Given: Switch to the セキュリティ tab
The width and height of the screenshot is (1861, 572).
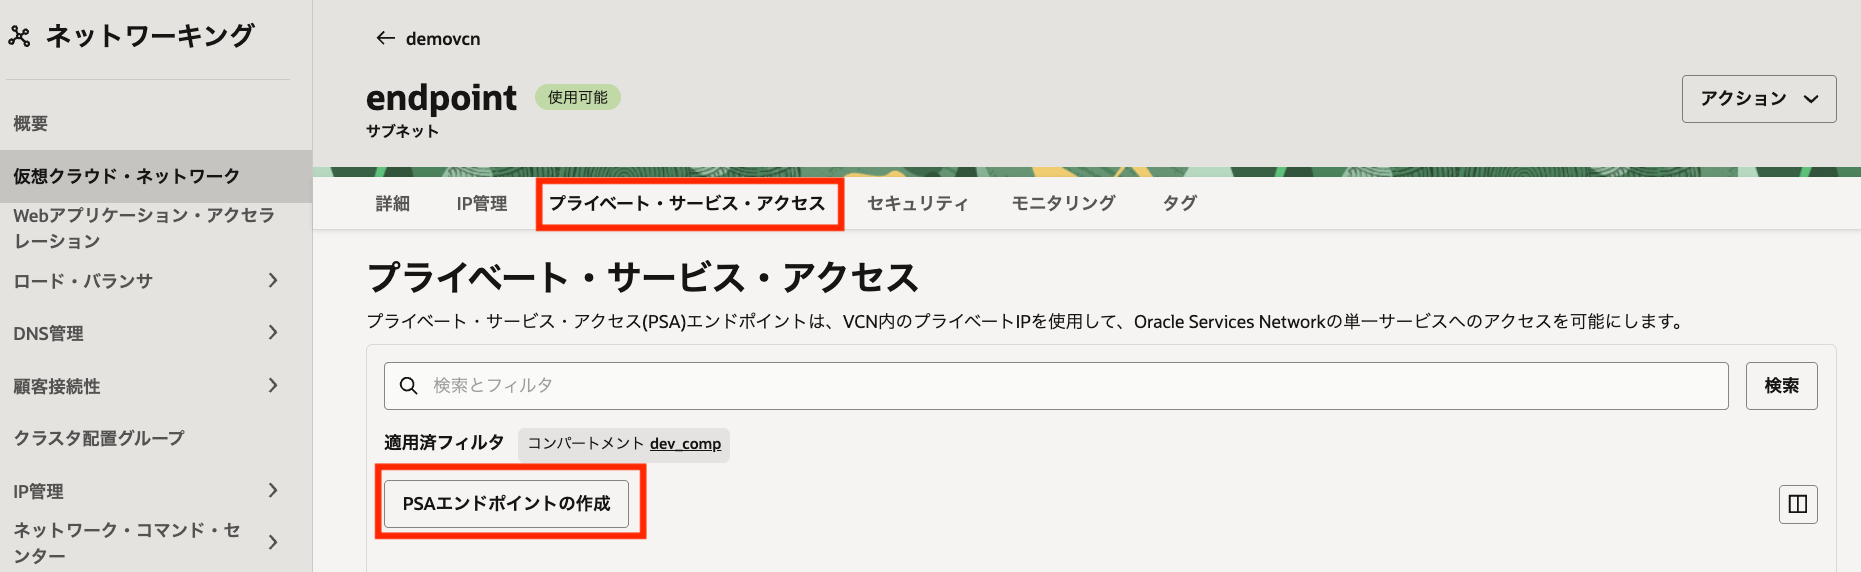Looking at the screenshot, I should point(917,204).
